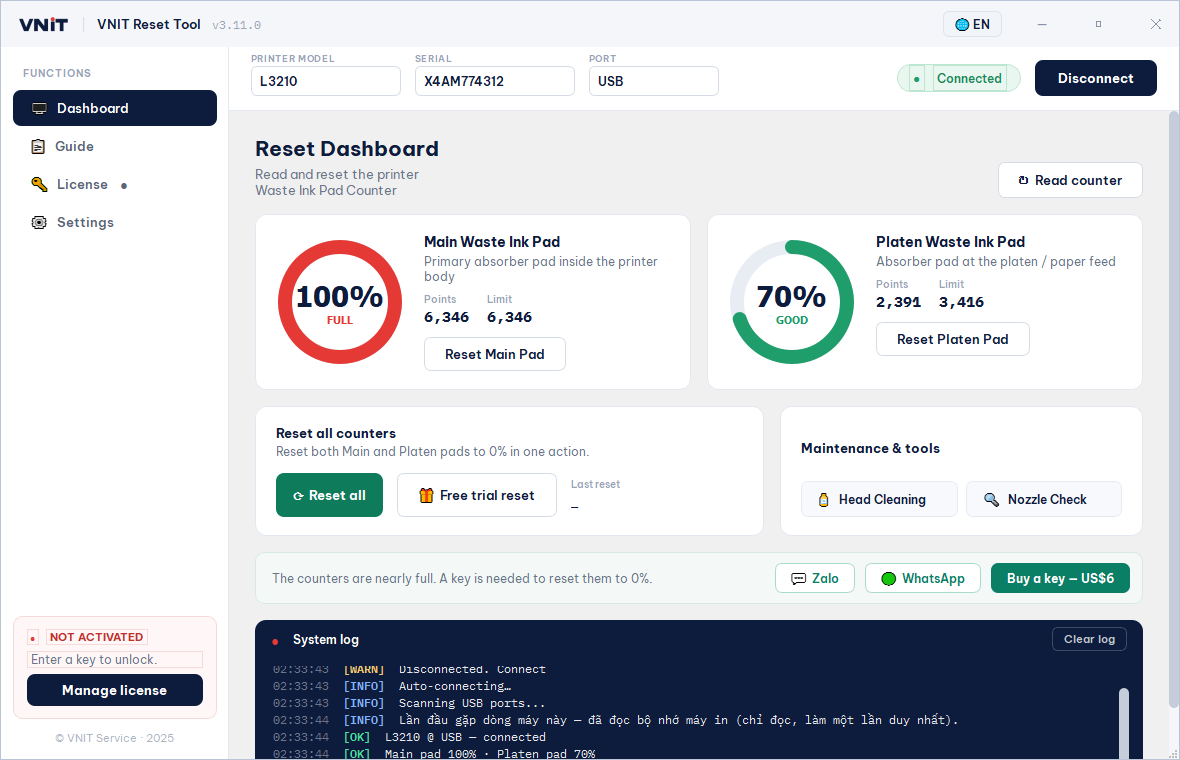Click the green Reset all button
Viewport: 1180px width, 760px height.
[330, 495]
